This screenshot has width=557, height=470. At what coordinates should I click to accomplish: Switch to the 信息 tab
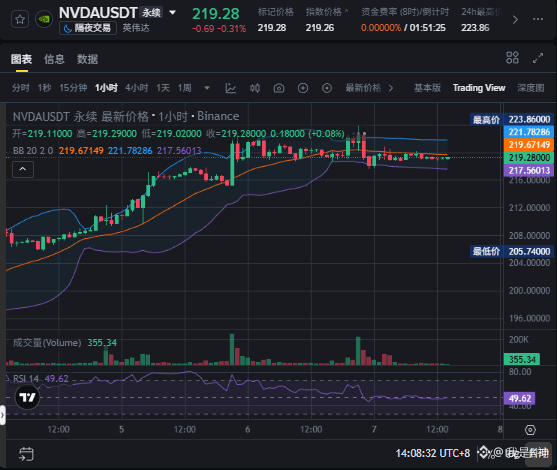(x=54, y=59)
